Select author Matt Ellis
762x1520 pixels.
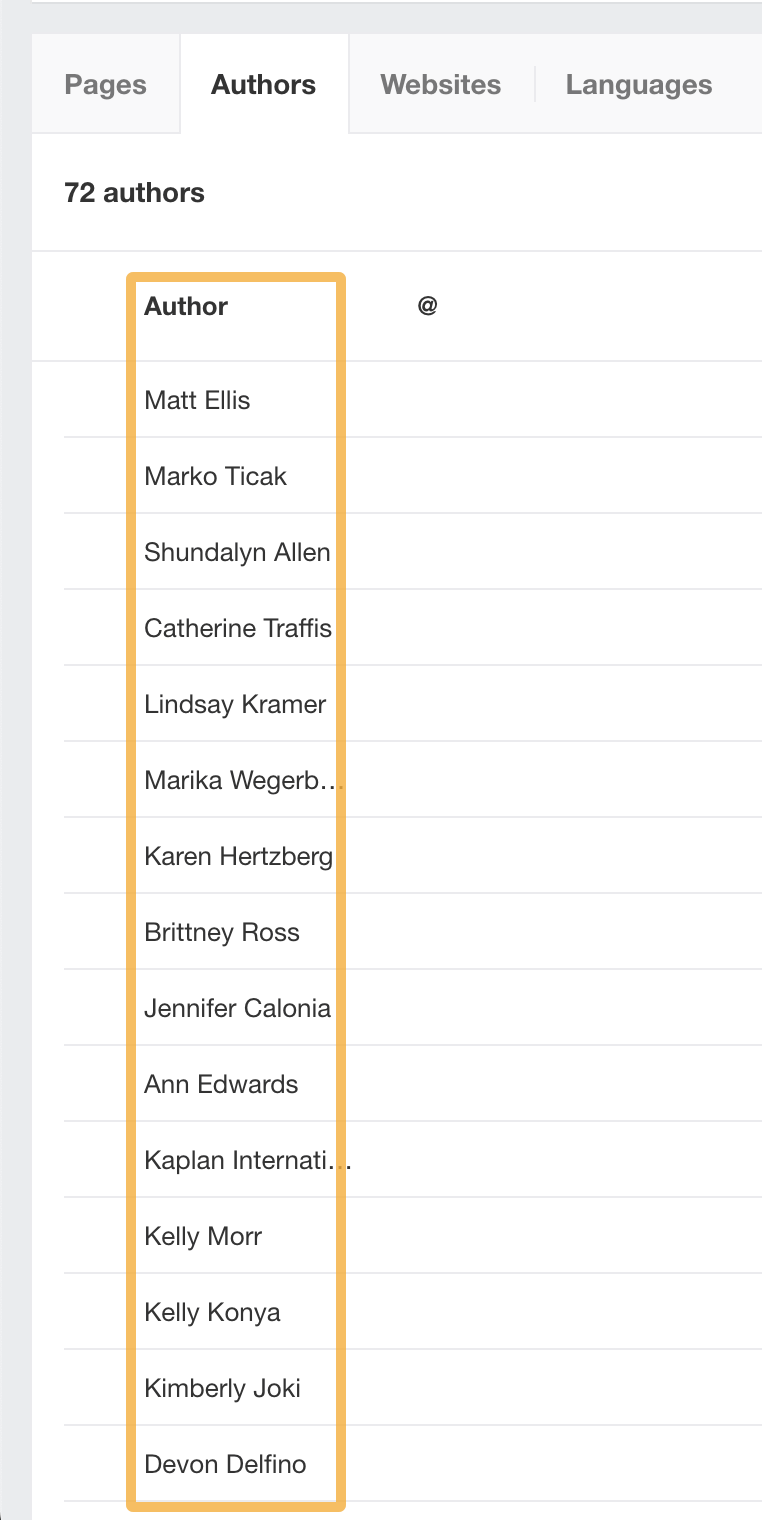pos(196,400)
